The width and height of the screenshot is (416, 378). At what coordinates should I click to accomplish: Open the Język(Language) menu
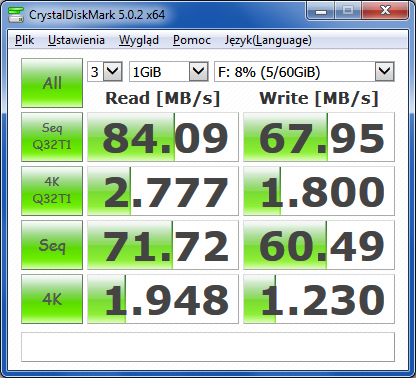tap(268, 40)
